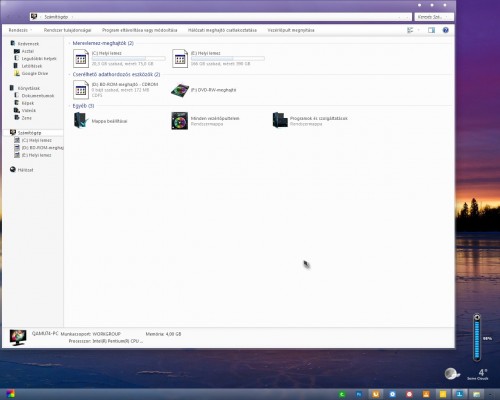Click Hálózati meghajtó csatlakoztatása
Image resolution: width=500 pixels, height=400 pixels.
[x=222, y=30]
